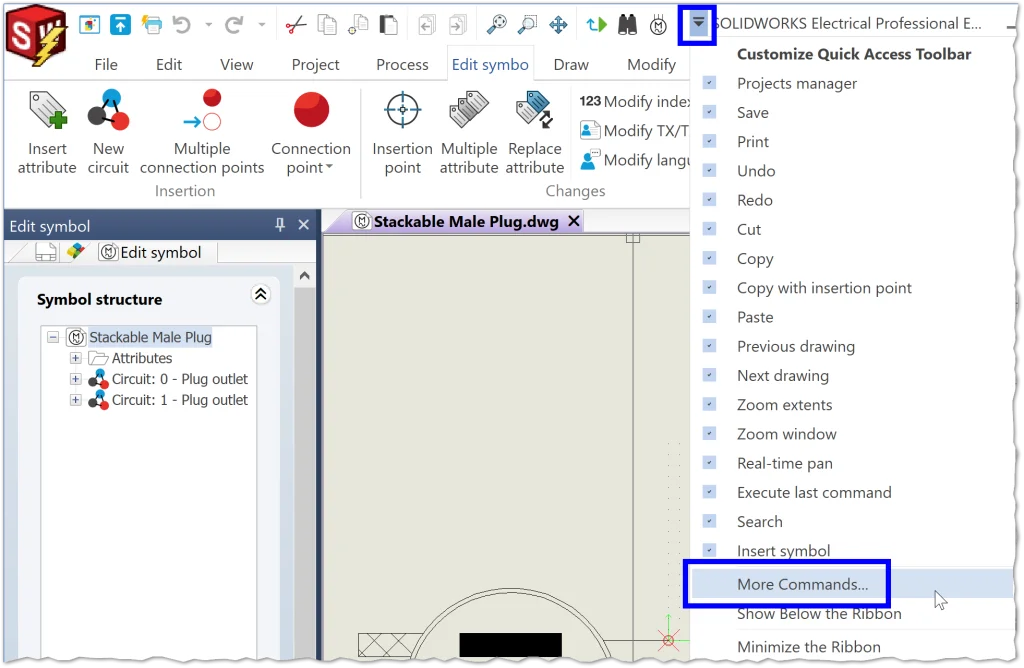Click Multiple attribute ribbon icon

[x=468, y=132]
